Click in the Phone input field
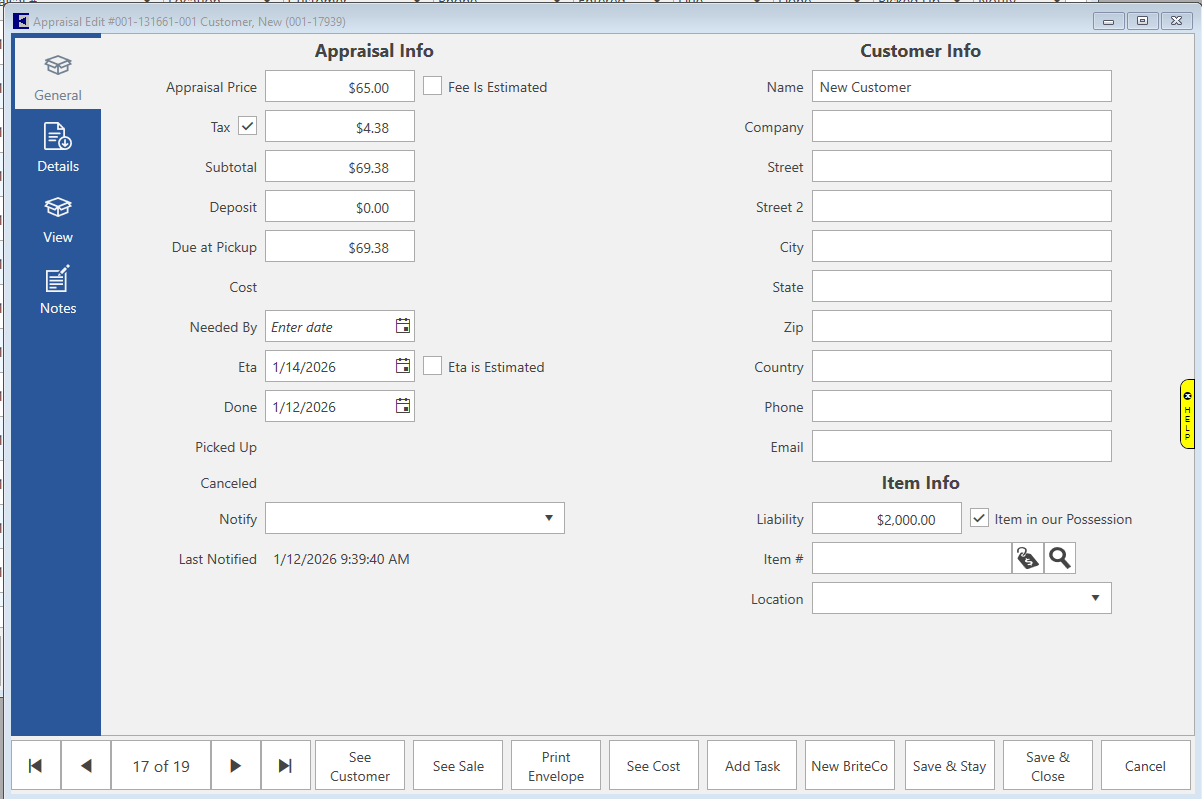Image resolution: width=1202 pixels, height=799 pixels. click(x=961, y=406)
